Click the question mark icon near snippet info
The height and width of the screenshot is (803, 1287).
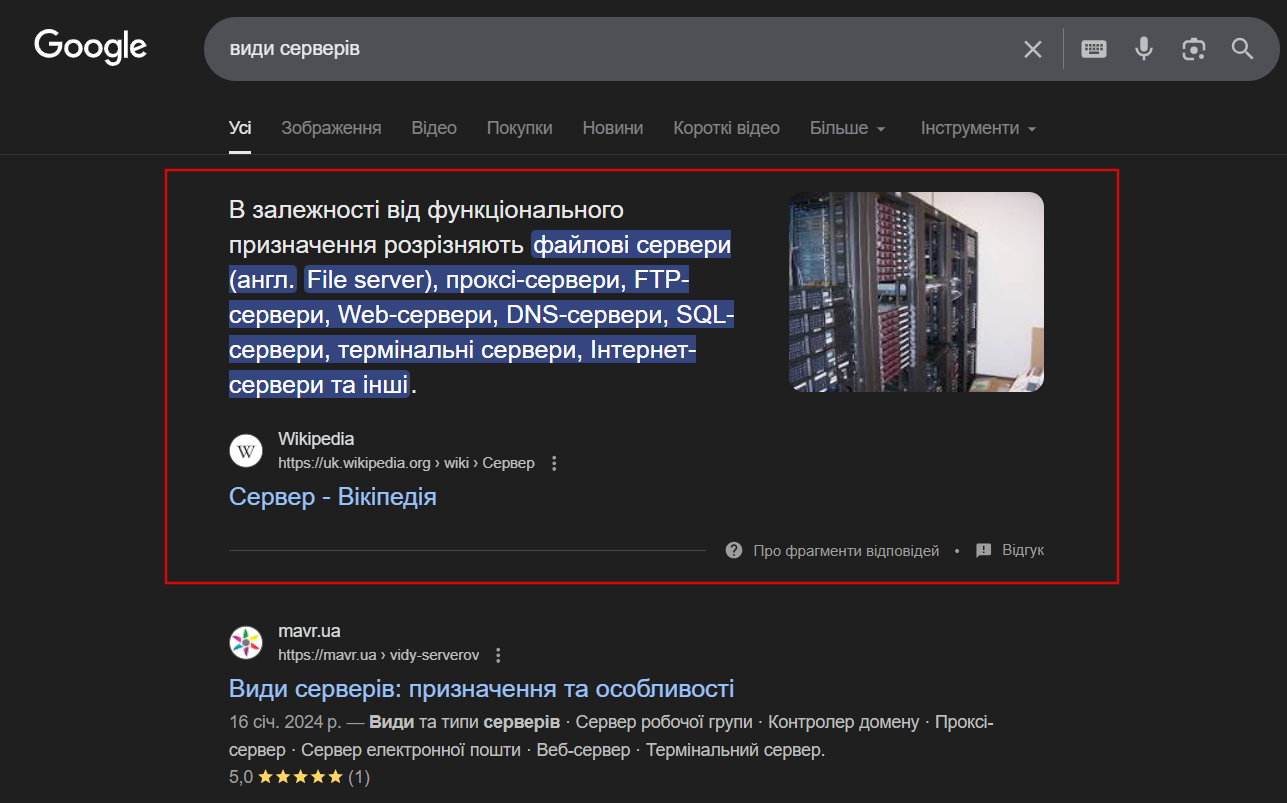click(733, 549)
